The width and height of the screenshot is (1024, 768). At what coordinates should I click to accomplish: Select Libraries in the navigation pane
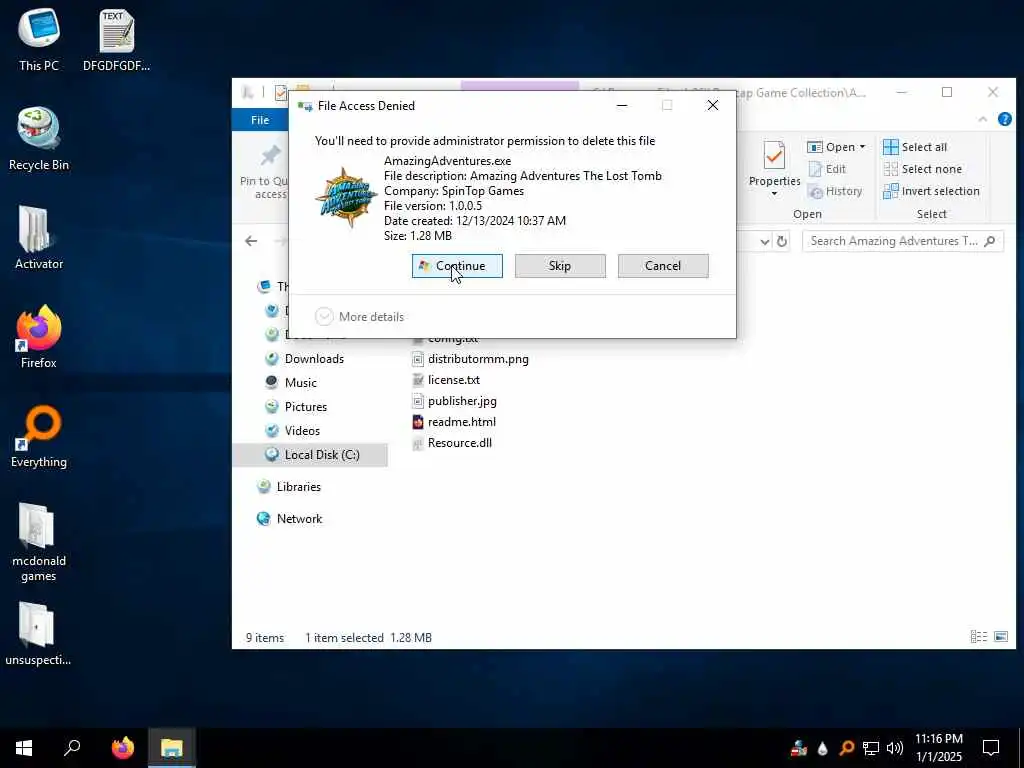(298, 487)
